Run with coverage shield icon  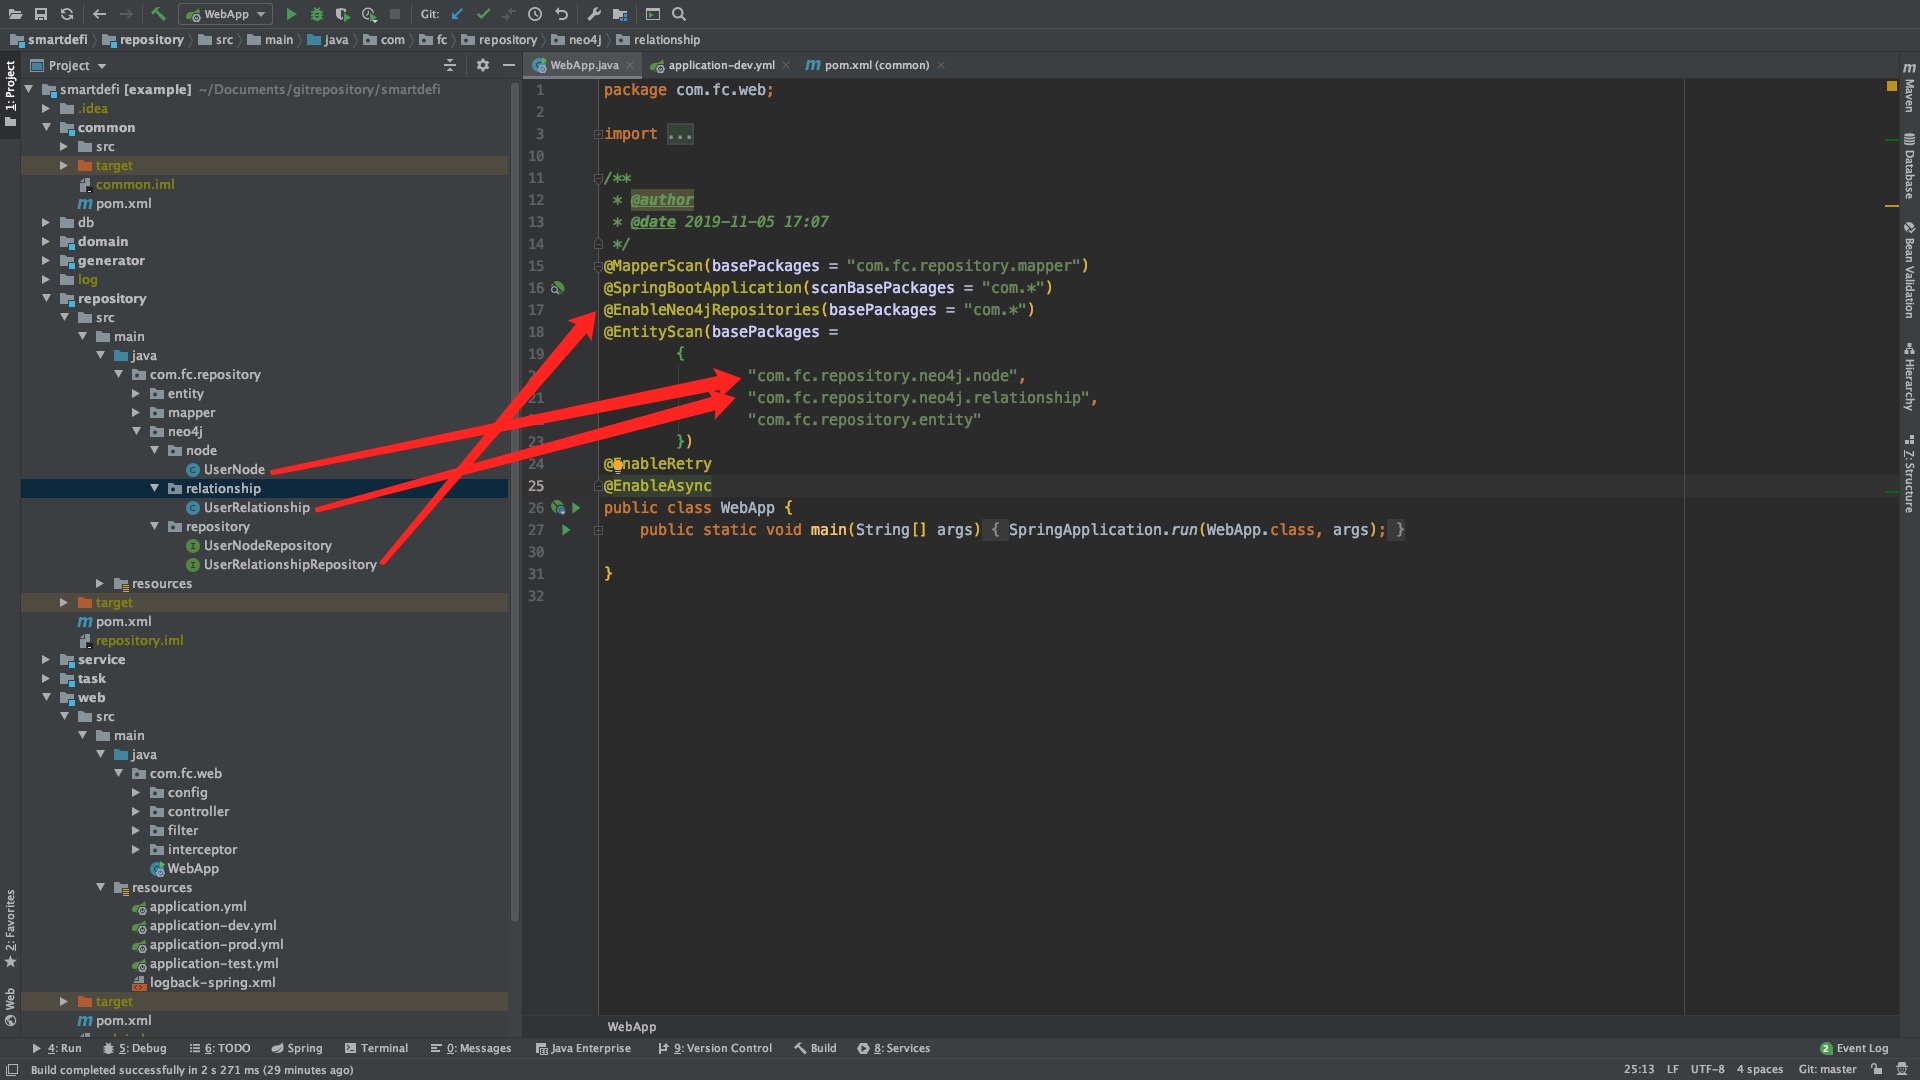coord(343,14)
